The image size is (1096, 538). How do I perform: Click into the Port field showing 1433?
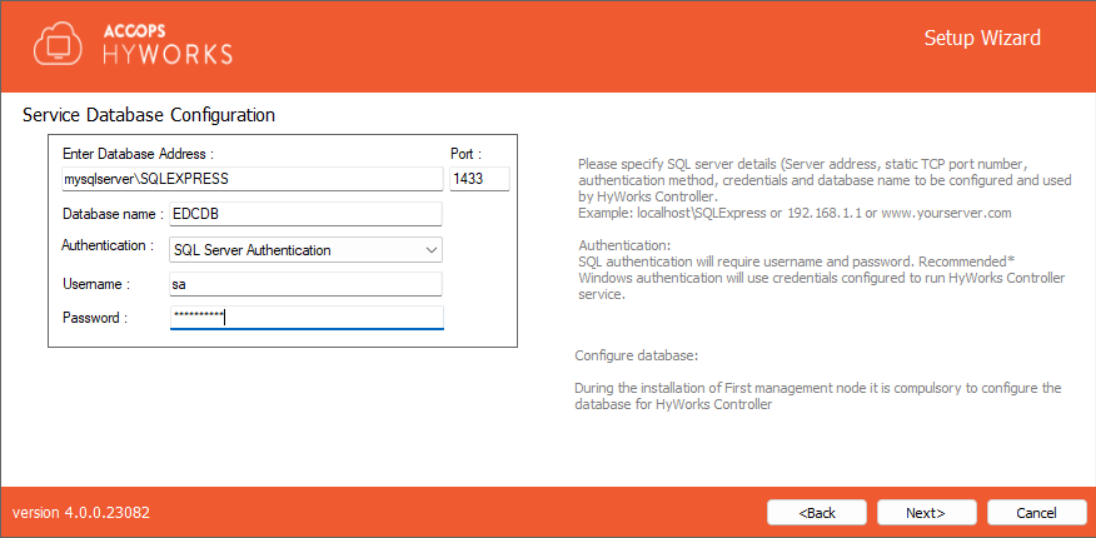(479, 179)
